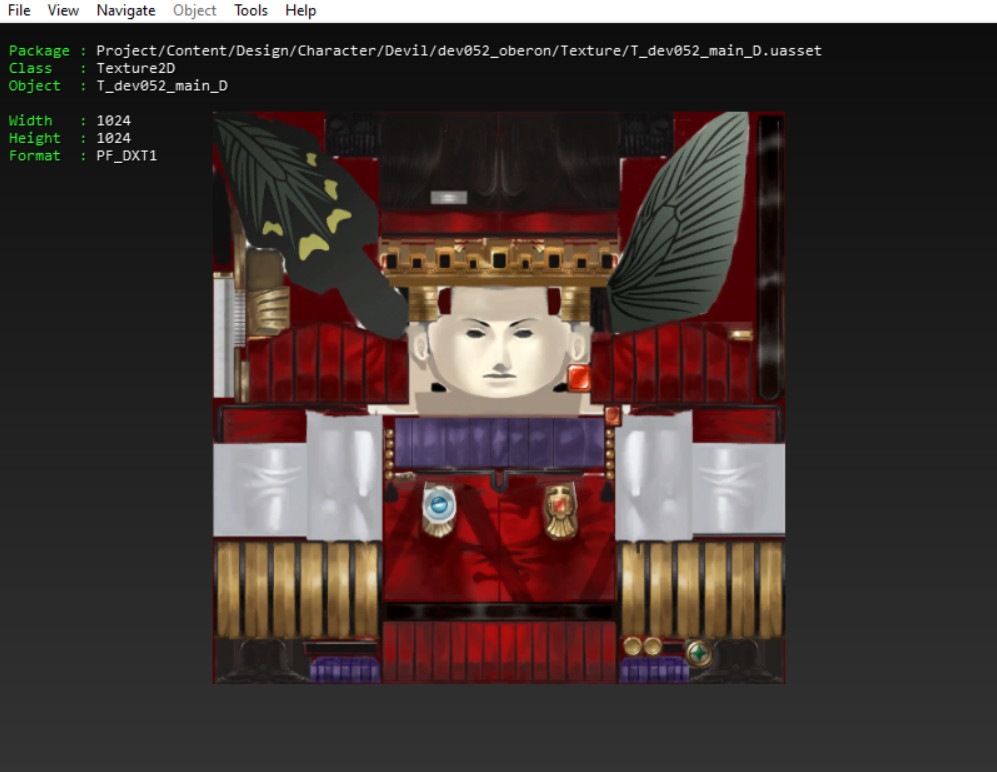Open the Tools menu
The width and height of the screenshot is (997, 772).
pos(250,10)
